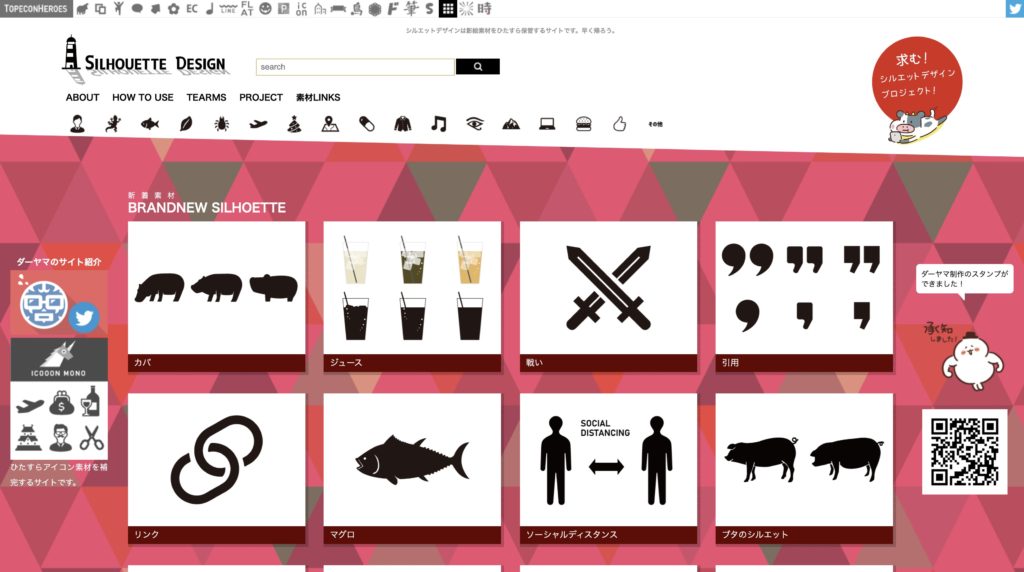This screenshot has width=1024, height=572.
Task: Click the BRANDNEW SILHOETTE heading
Action: pyautogui.click(x=206, y=208)
